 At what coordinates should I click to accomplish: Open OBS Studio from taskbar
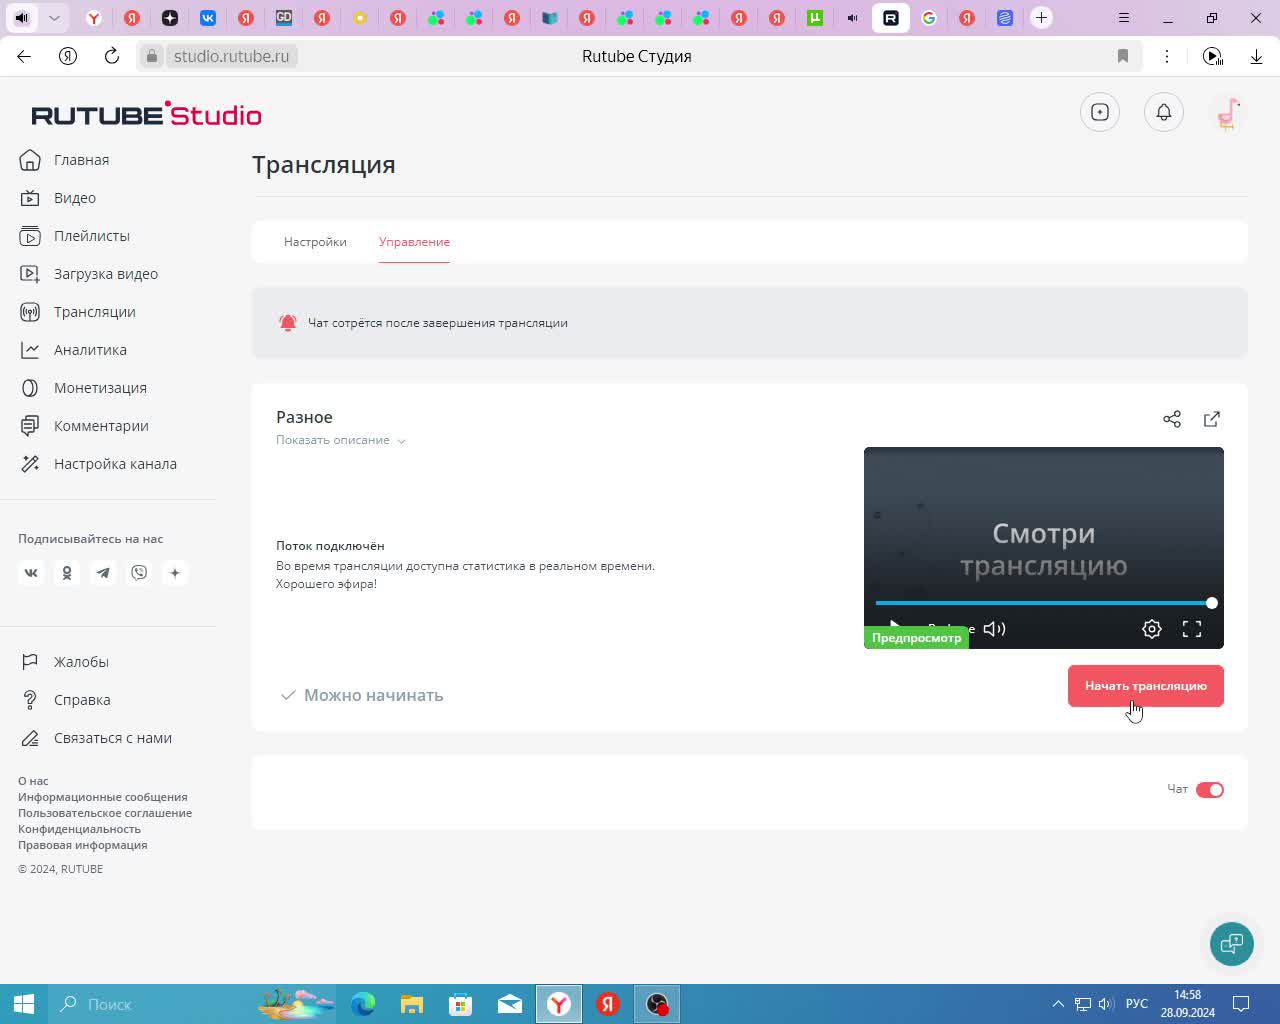tap(657, 1004)
